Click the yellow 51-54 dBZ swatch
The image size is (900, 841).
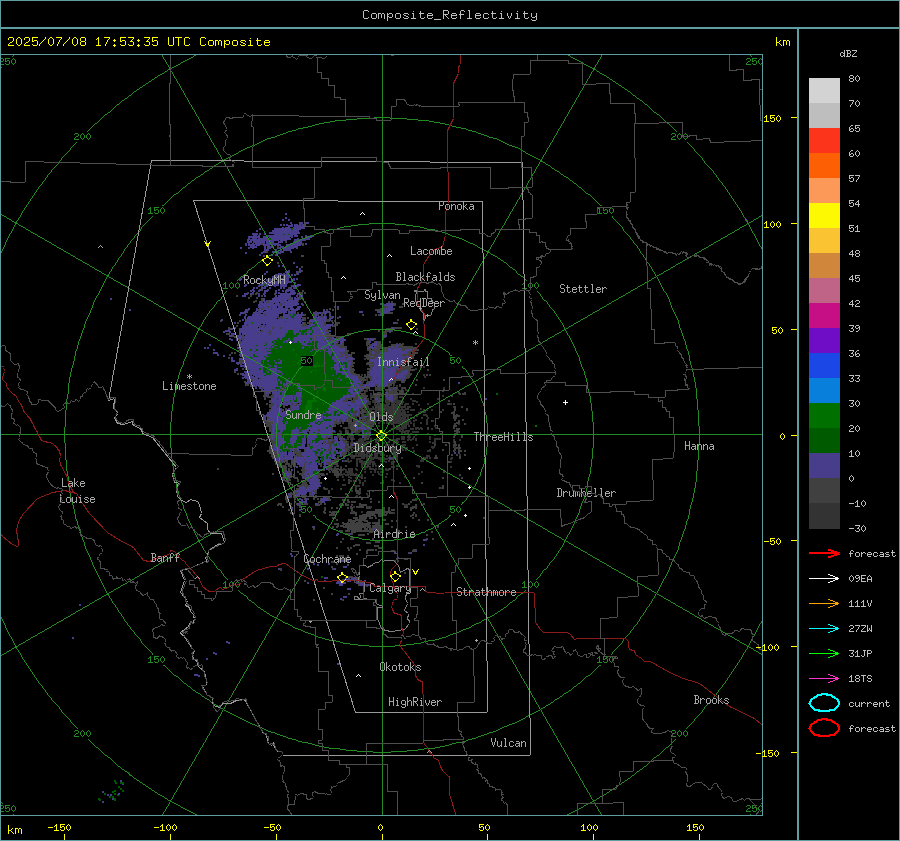pyautogui.click(x=824, y=215)
